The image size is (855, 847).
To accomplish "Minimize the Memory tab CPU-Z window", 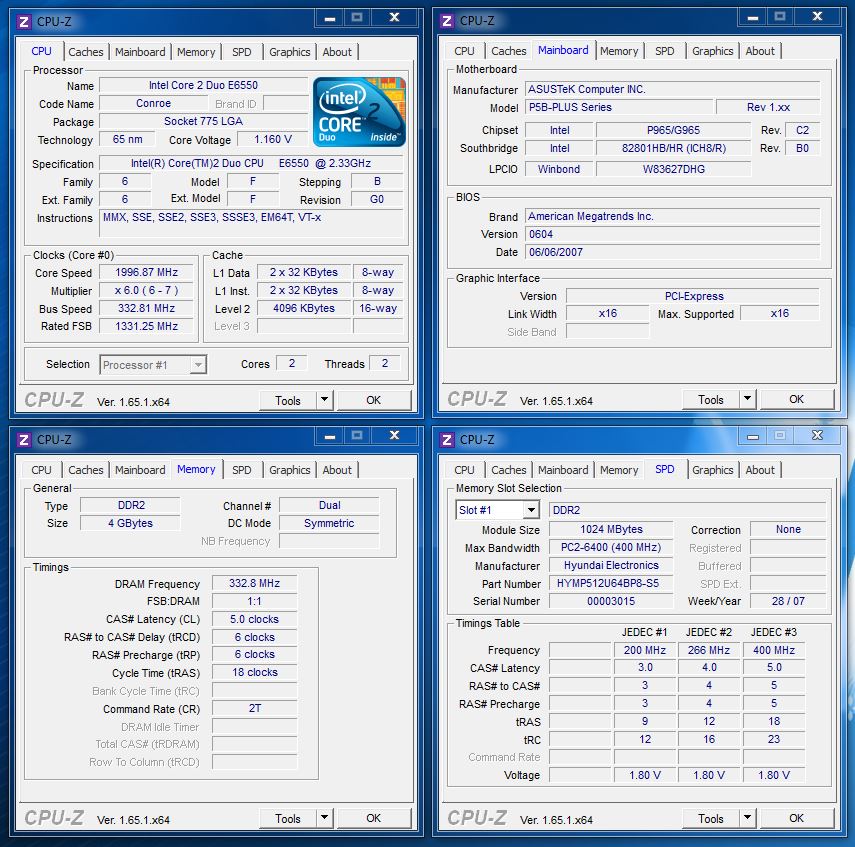I will click(329, 436).
